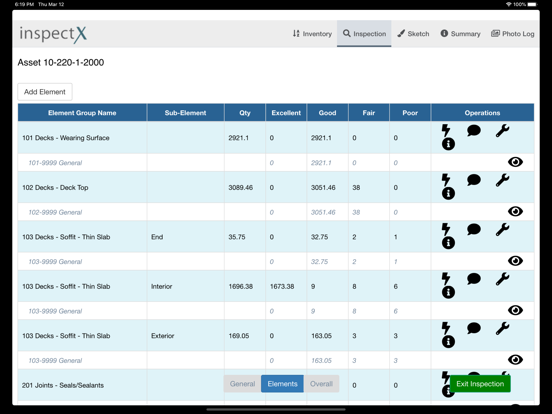Select the 101 Decks - Wearing Surface row name
This screenshot has height=414, width=552.
tap(66, 138)
